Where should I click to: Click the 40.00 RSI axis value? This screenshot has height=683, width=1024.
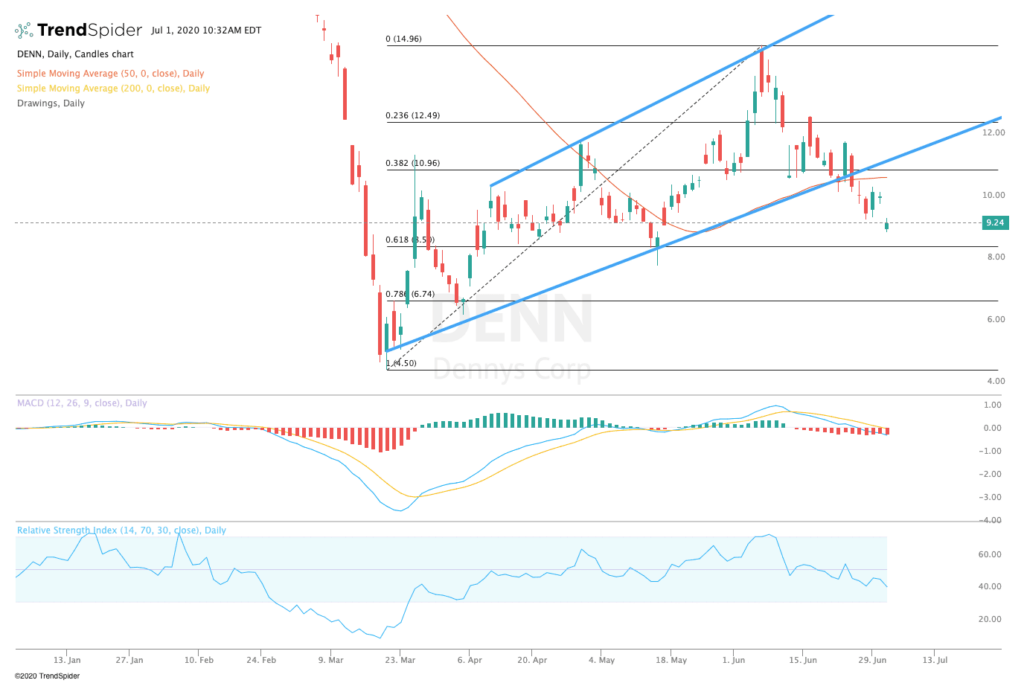(990, 586)
